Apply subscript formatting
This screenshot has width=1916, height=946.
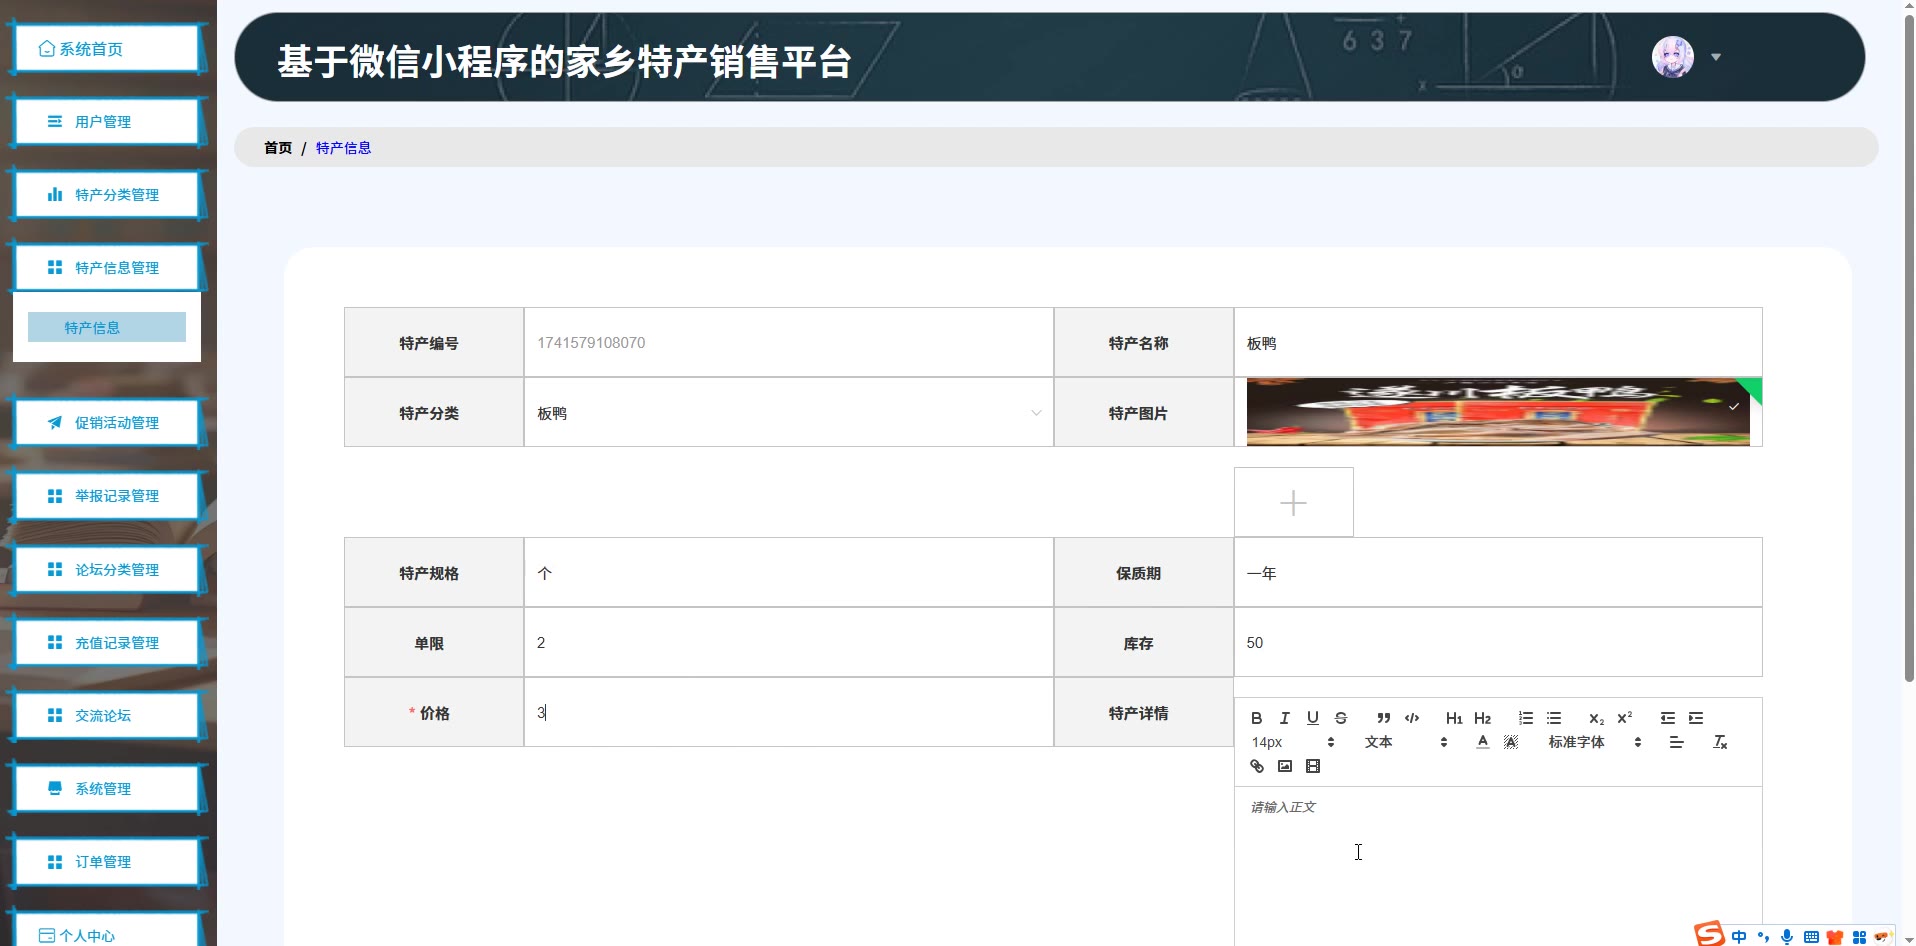[x=1597, y=718]
